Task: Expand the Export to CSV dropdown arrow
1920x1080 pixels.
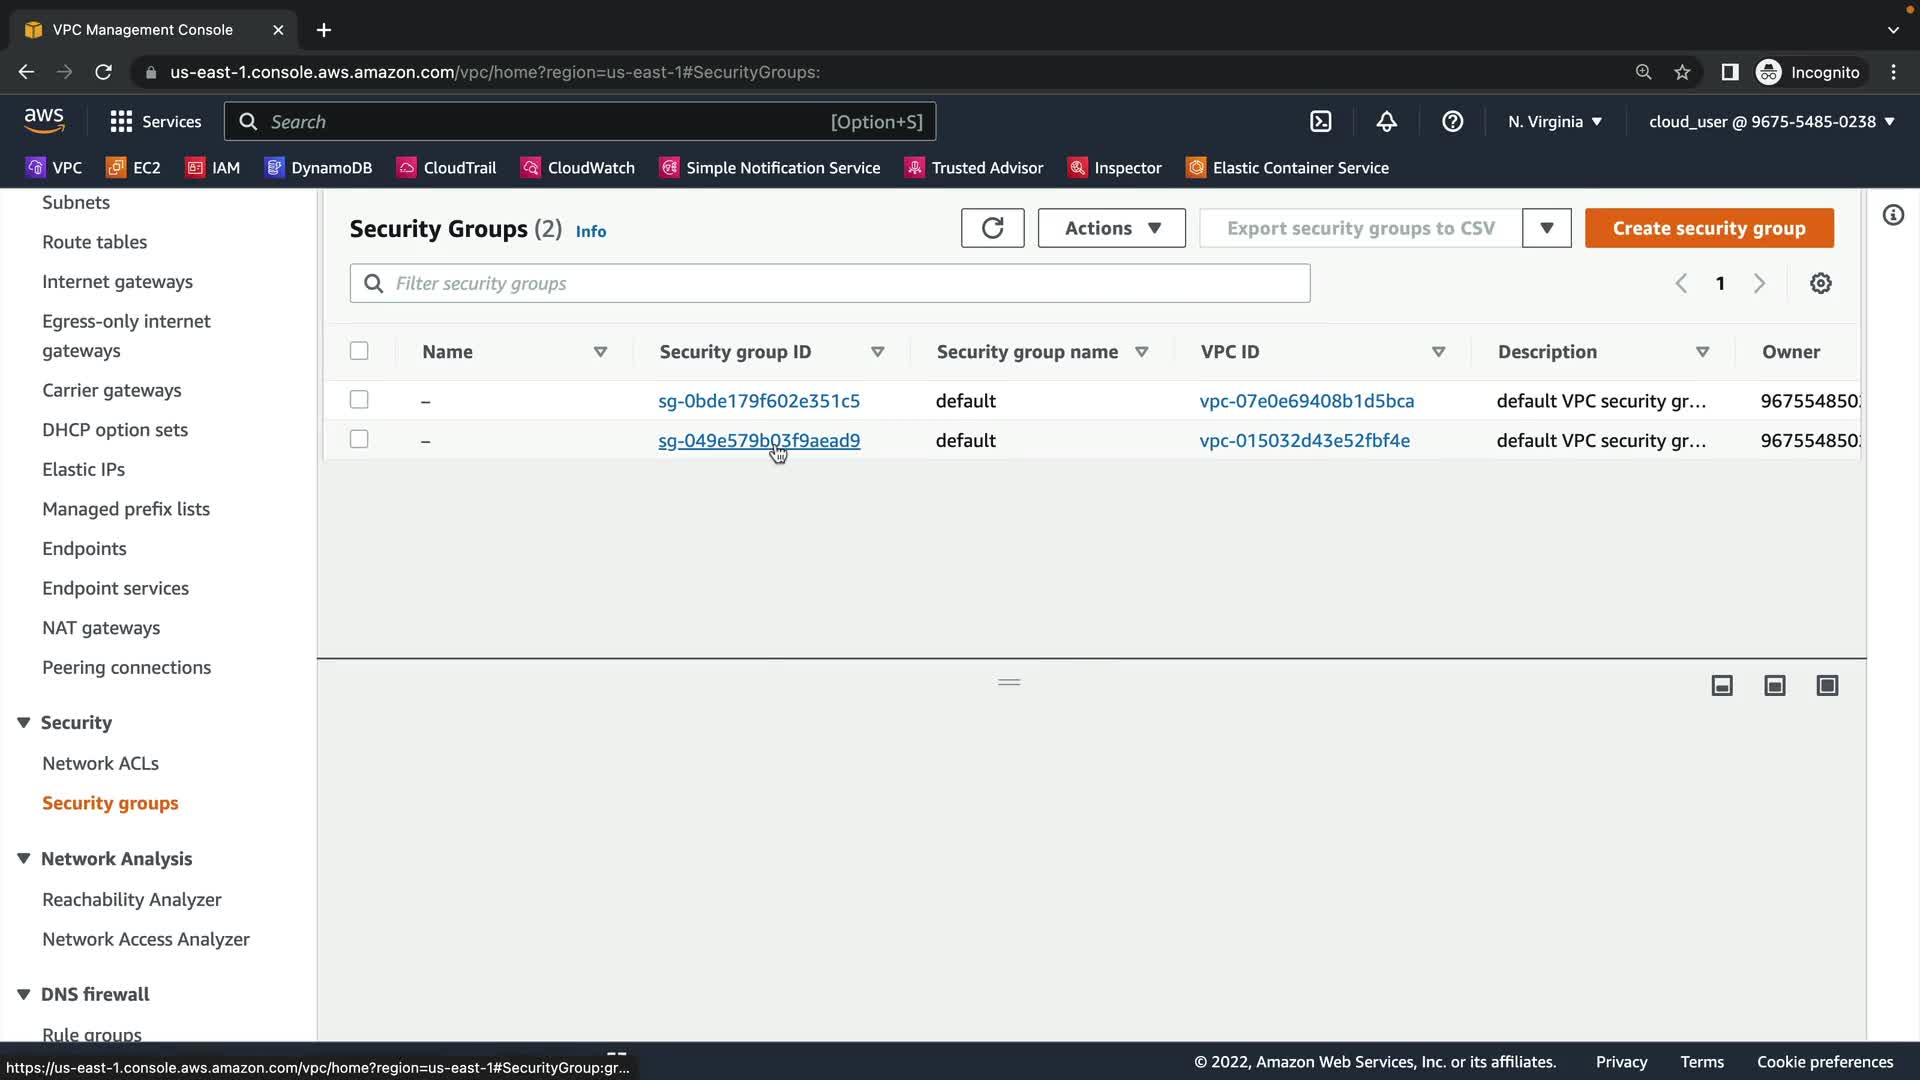Action: click(x=1546, y=228)
